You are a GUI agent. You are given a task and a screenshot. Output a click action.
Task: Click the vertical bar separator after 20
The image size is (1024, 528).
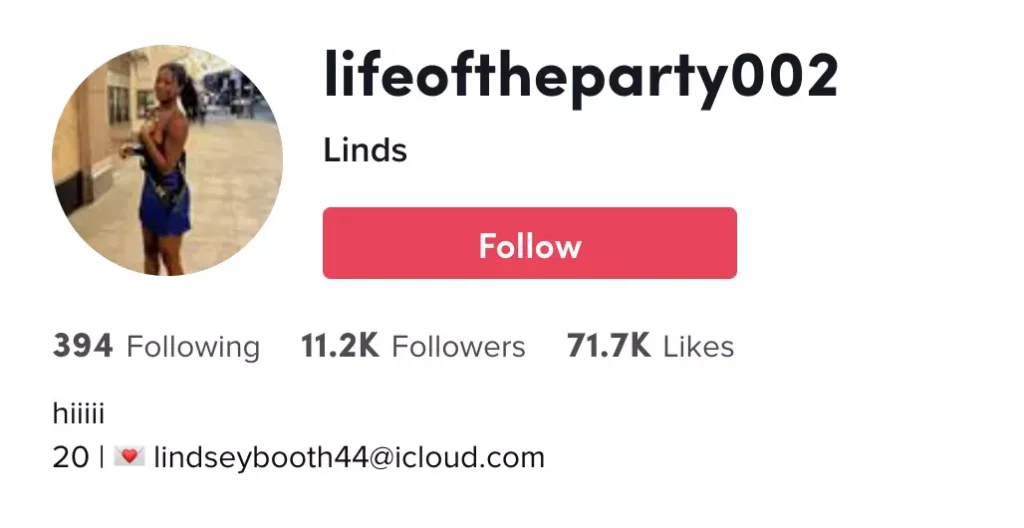click(x=102, y=457)
